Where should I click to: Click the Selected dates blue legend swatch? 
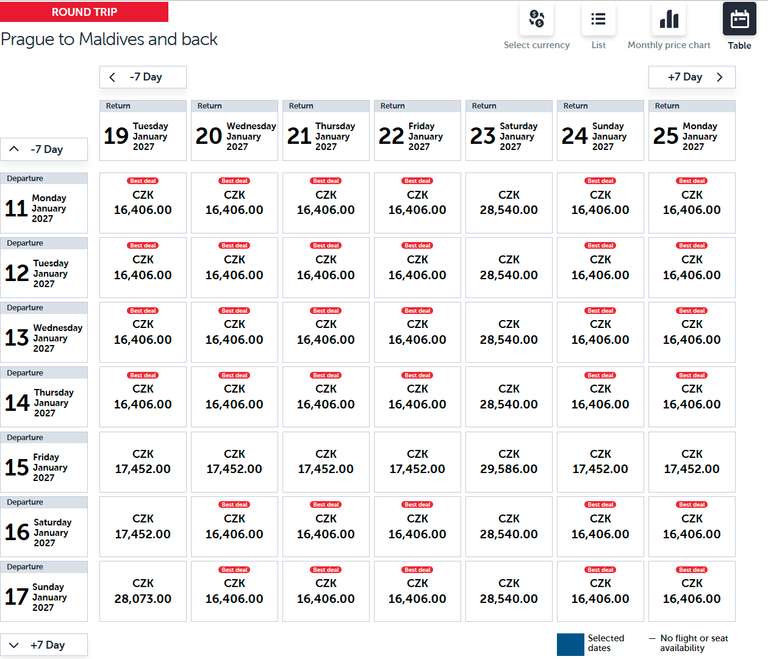click(570, 644)
